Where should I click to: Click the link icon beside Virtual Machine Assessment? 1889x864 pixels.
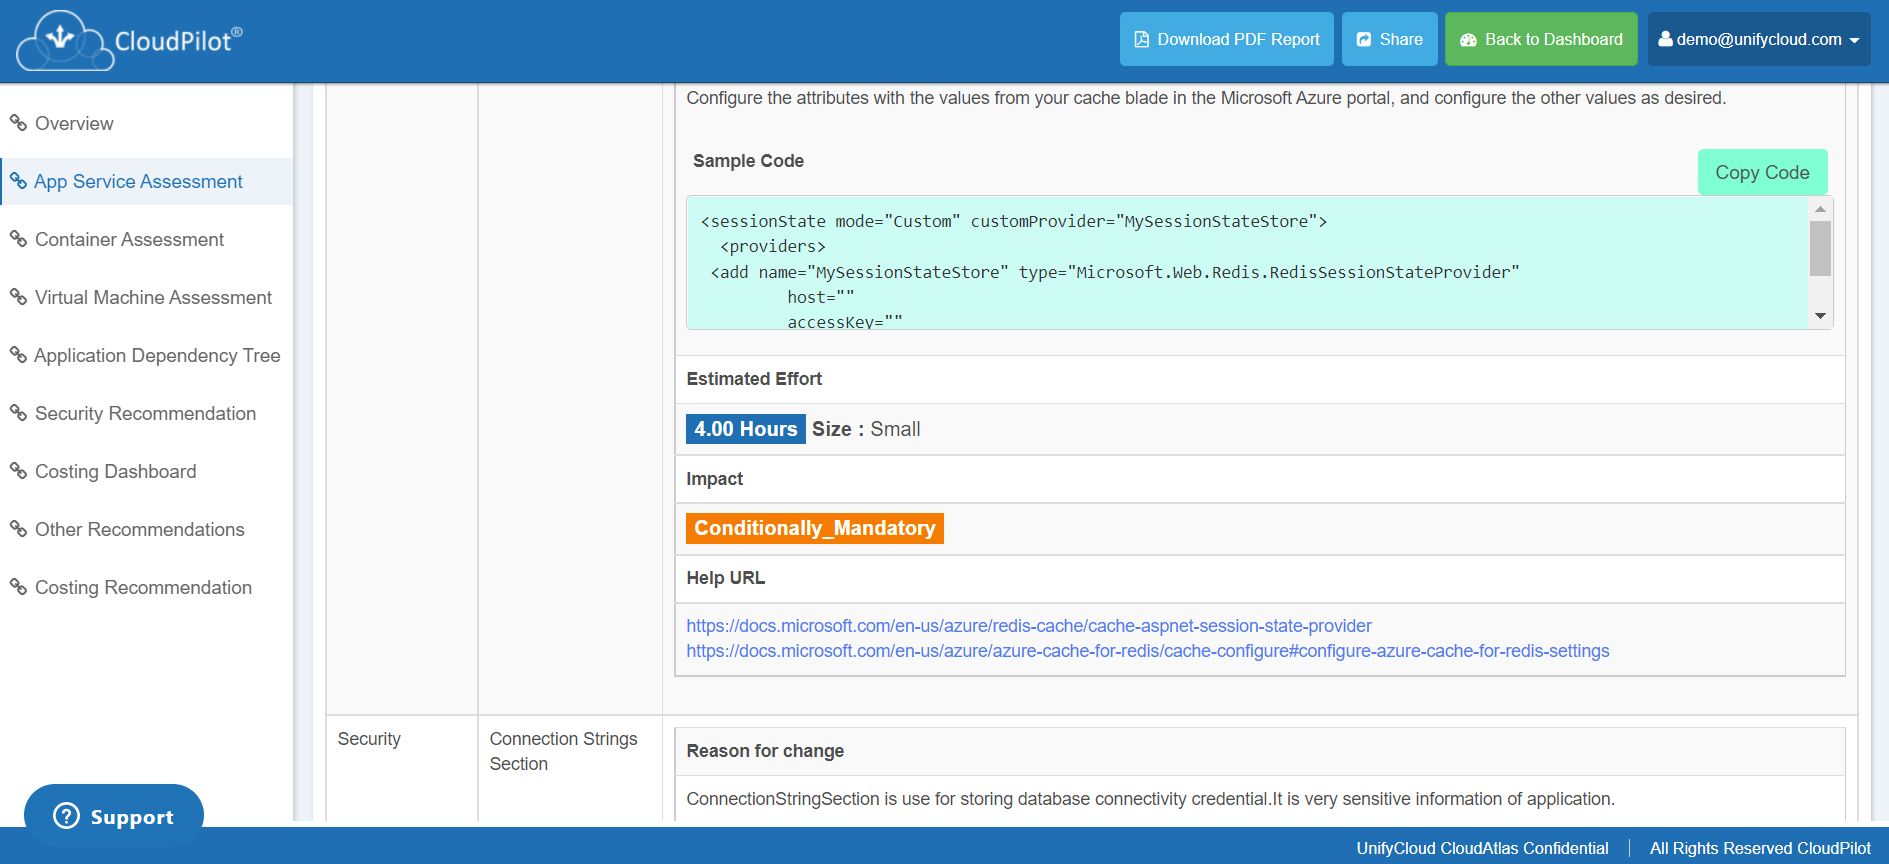point(18,297)
